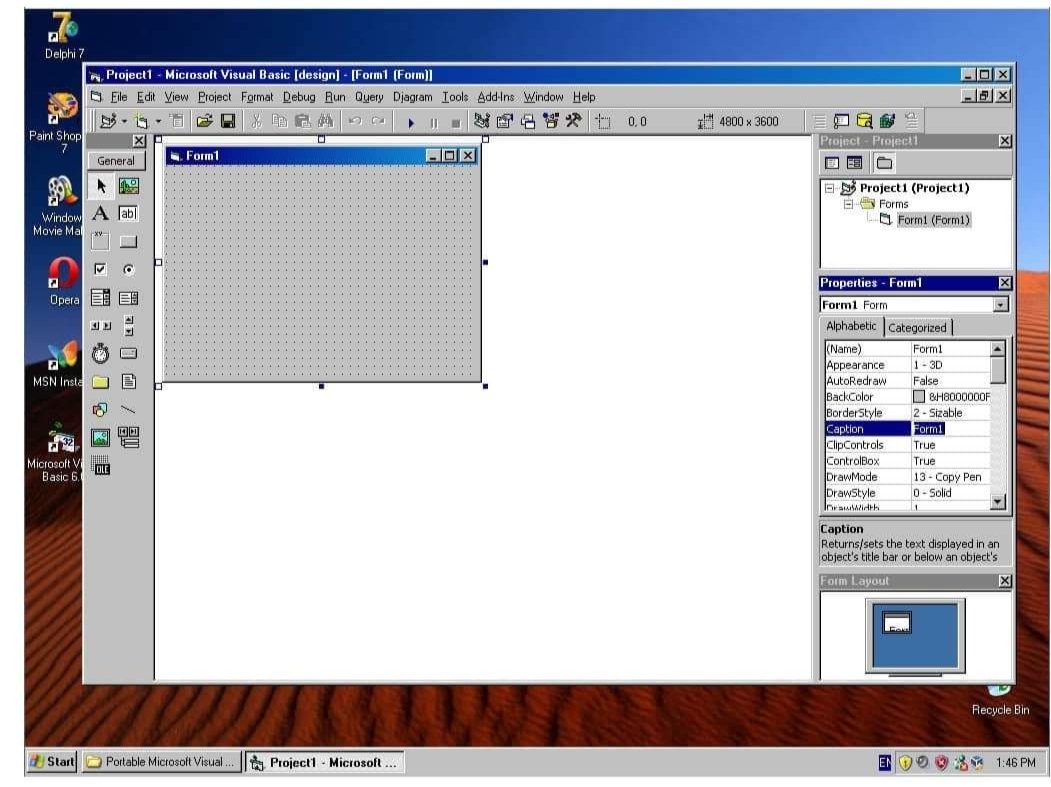Select the Frame control tool
The height and width of the screenshot is (787, 1051).
pos(101,241)
